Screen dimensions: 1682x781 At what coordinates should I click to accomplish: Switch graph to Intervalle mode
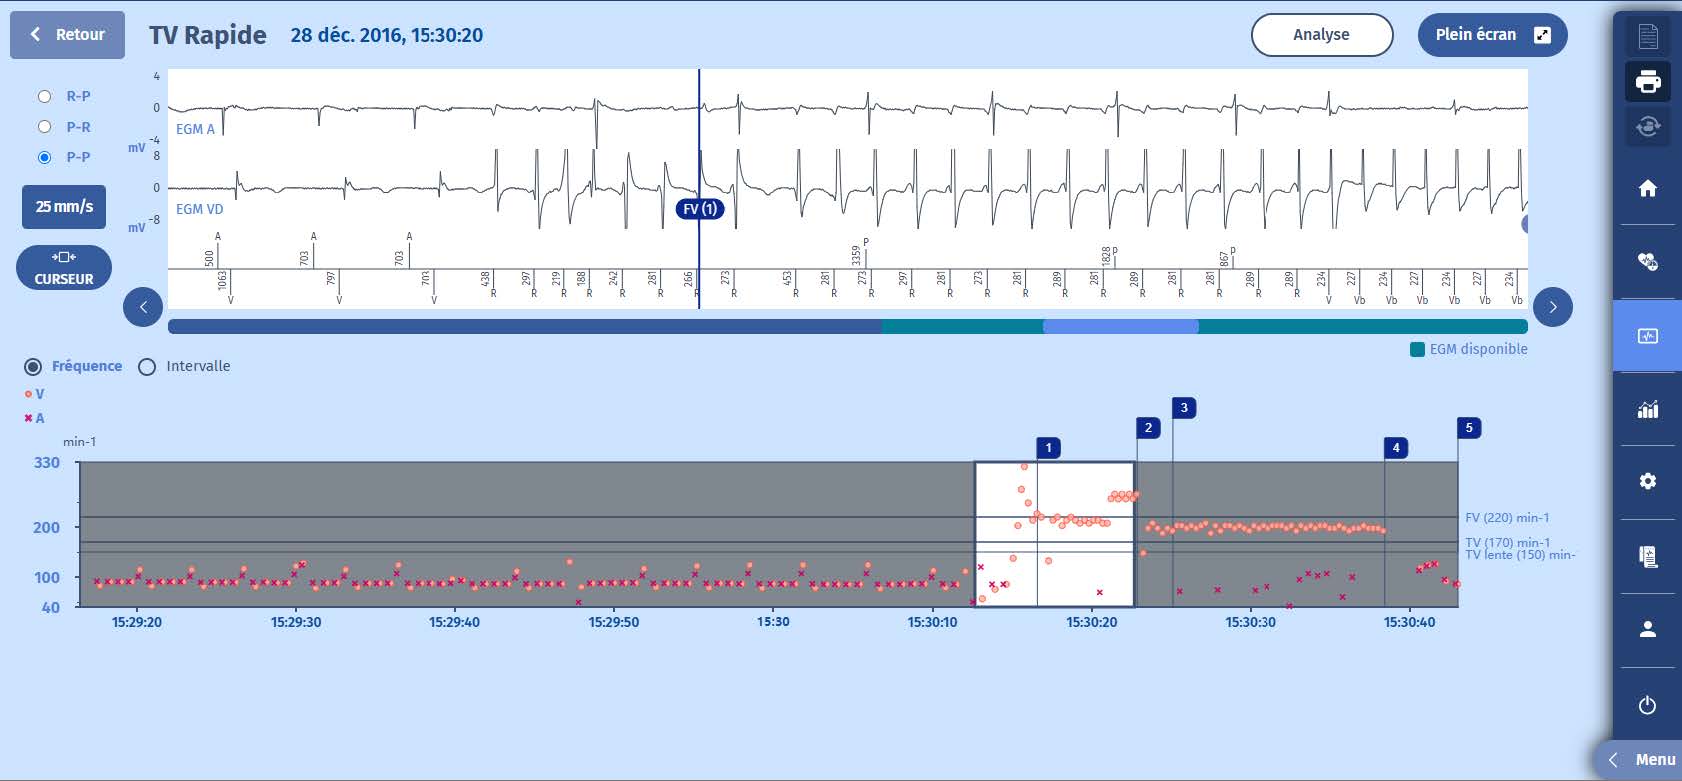pyautogui.click(x=147, y=367)
